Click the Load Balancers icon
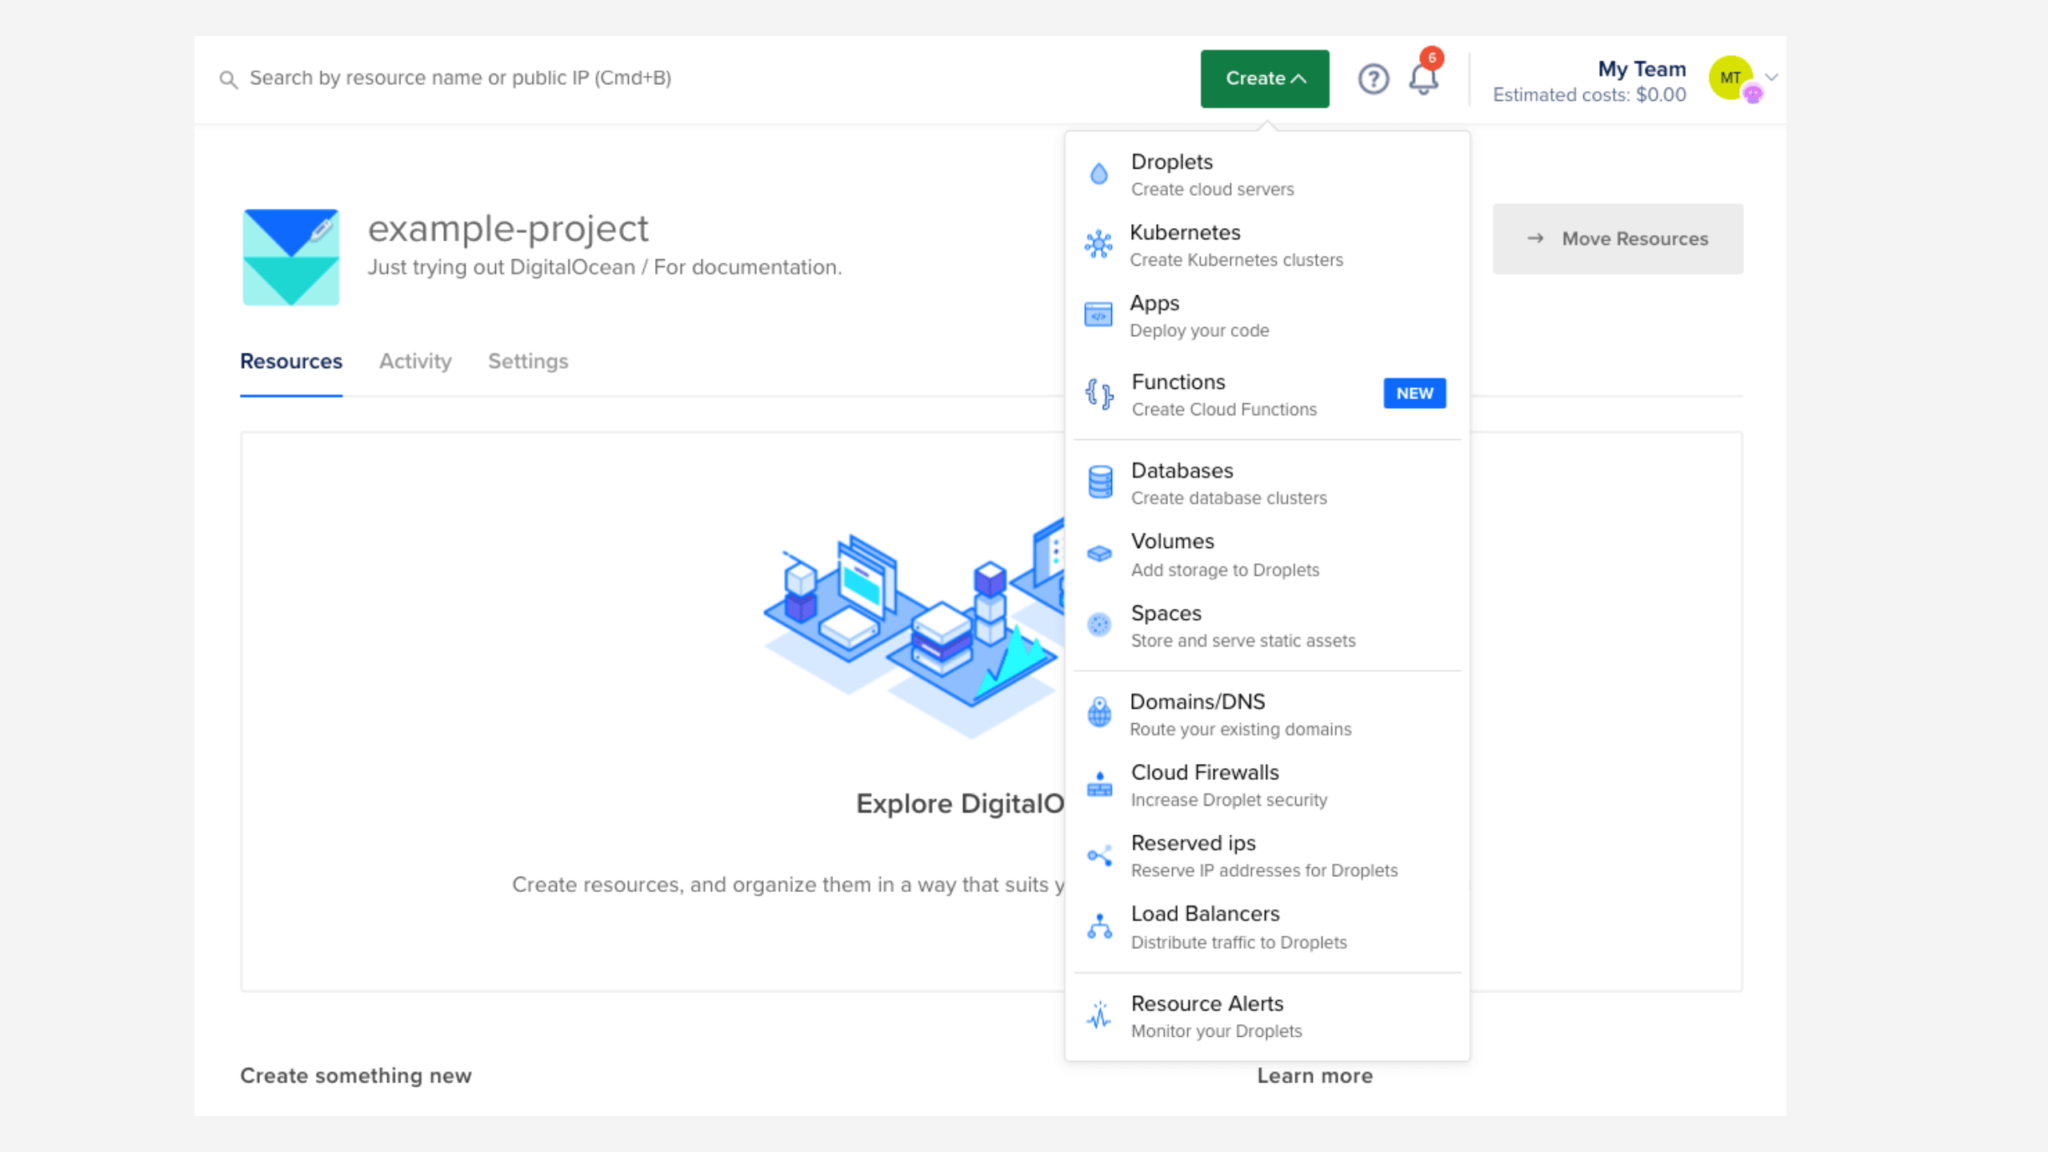This screenshot has height=1152, width=2048. click(x=1099, y=926)
